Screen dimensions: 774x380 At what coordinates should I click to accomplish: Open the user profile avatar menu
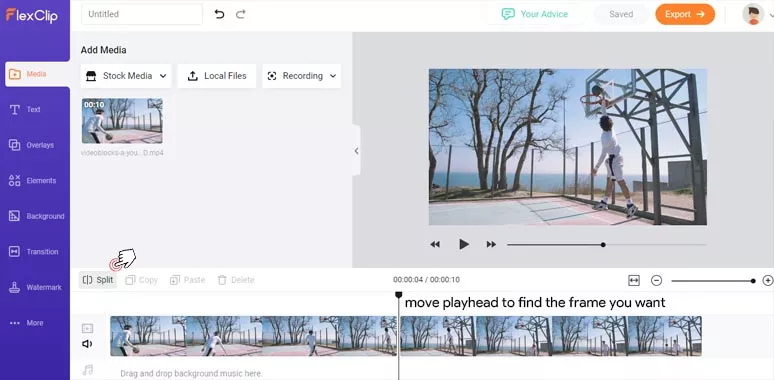tap(753, 14)
